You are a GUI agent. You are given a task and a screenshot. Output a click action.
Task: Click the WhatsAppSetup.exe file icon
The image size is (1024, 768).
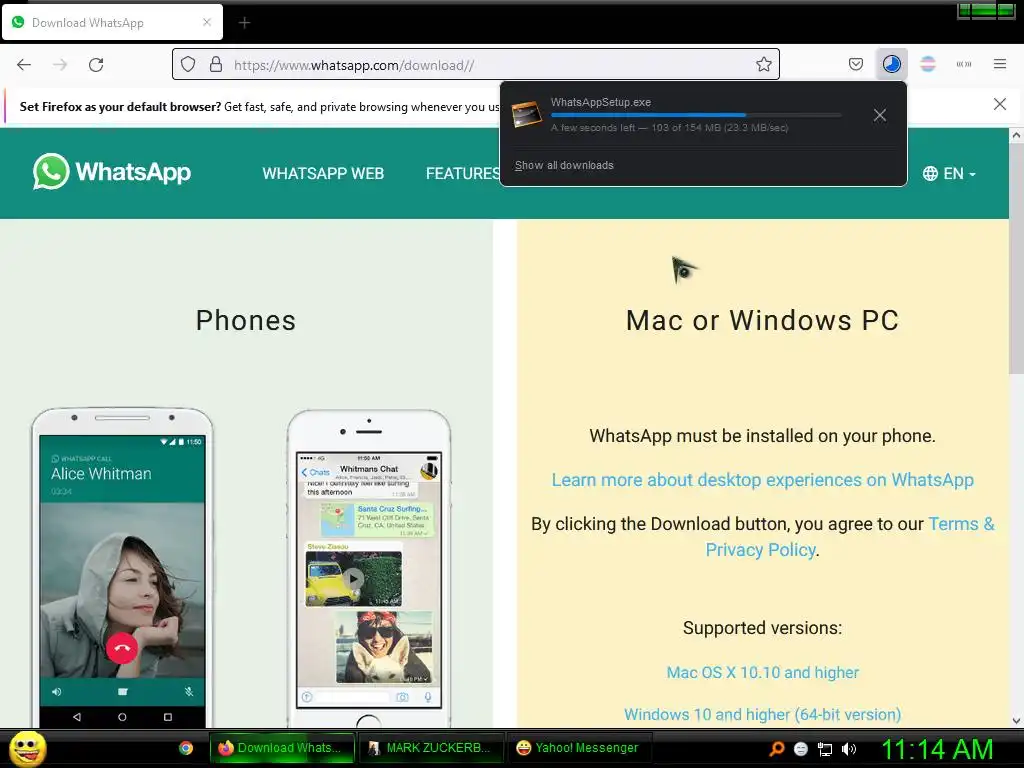click(526, 114)
